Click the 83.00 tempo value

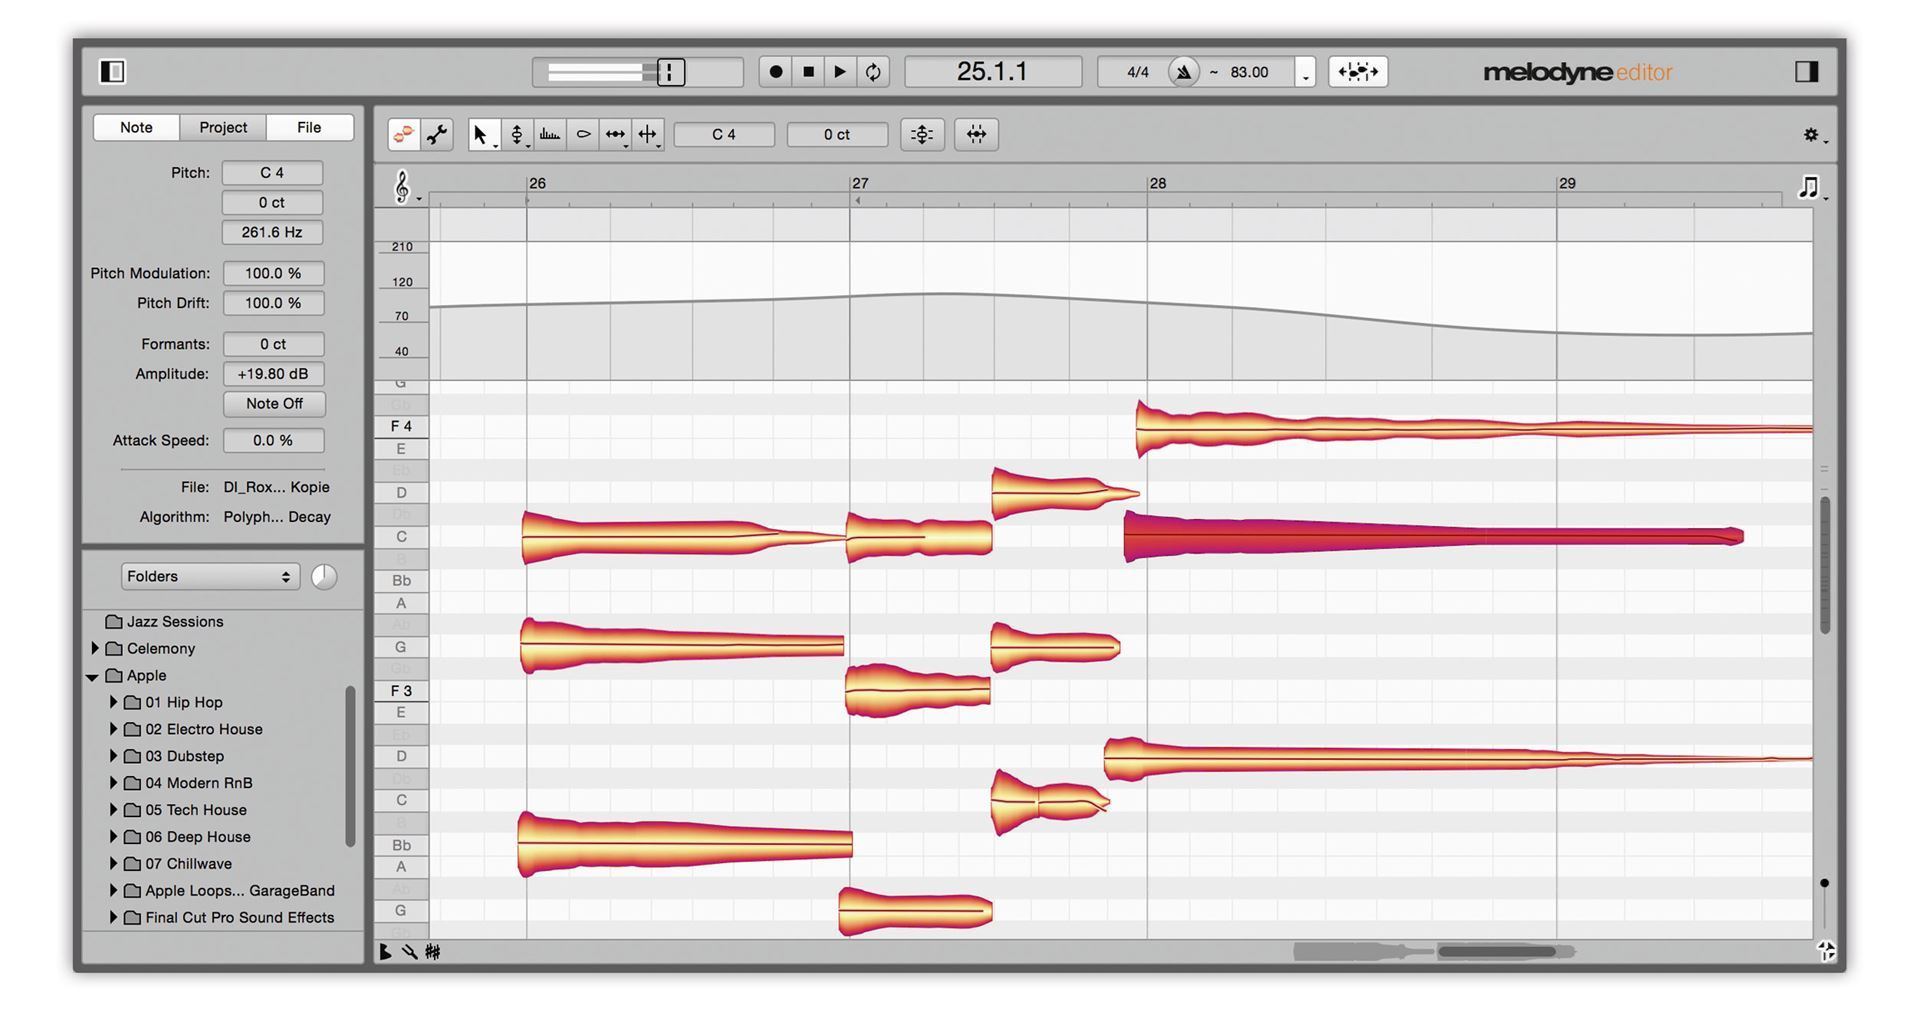pos(1249,72)
